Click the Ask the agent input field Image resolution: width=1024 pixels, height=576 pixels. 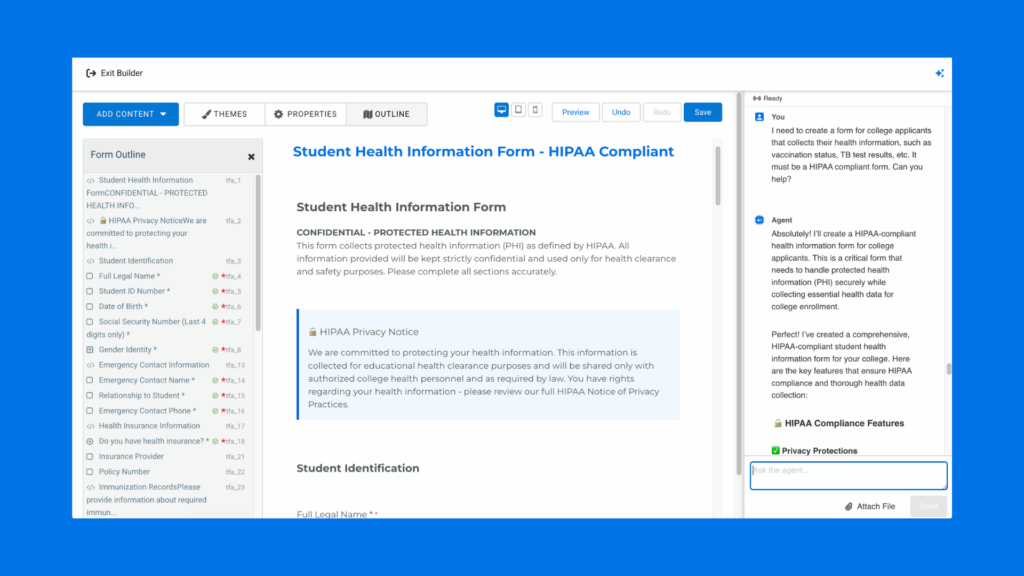pyautogui.click(x=848, y=476)
